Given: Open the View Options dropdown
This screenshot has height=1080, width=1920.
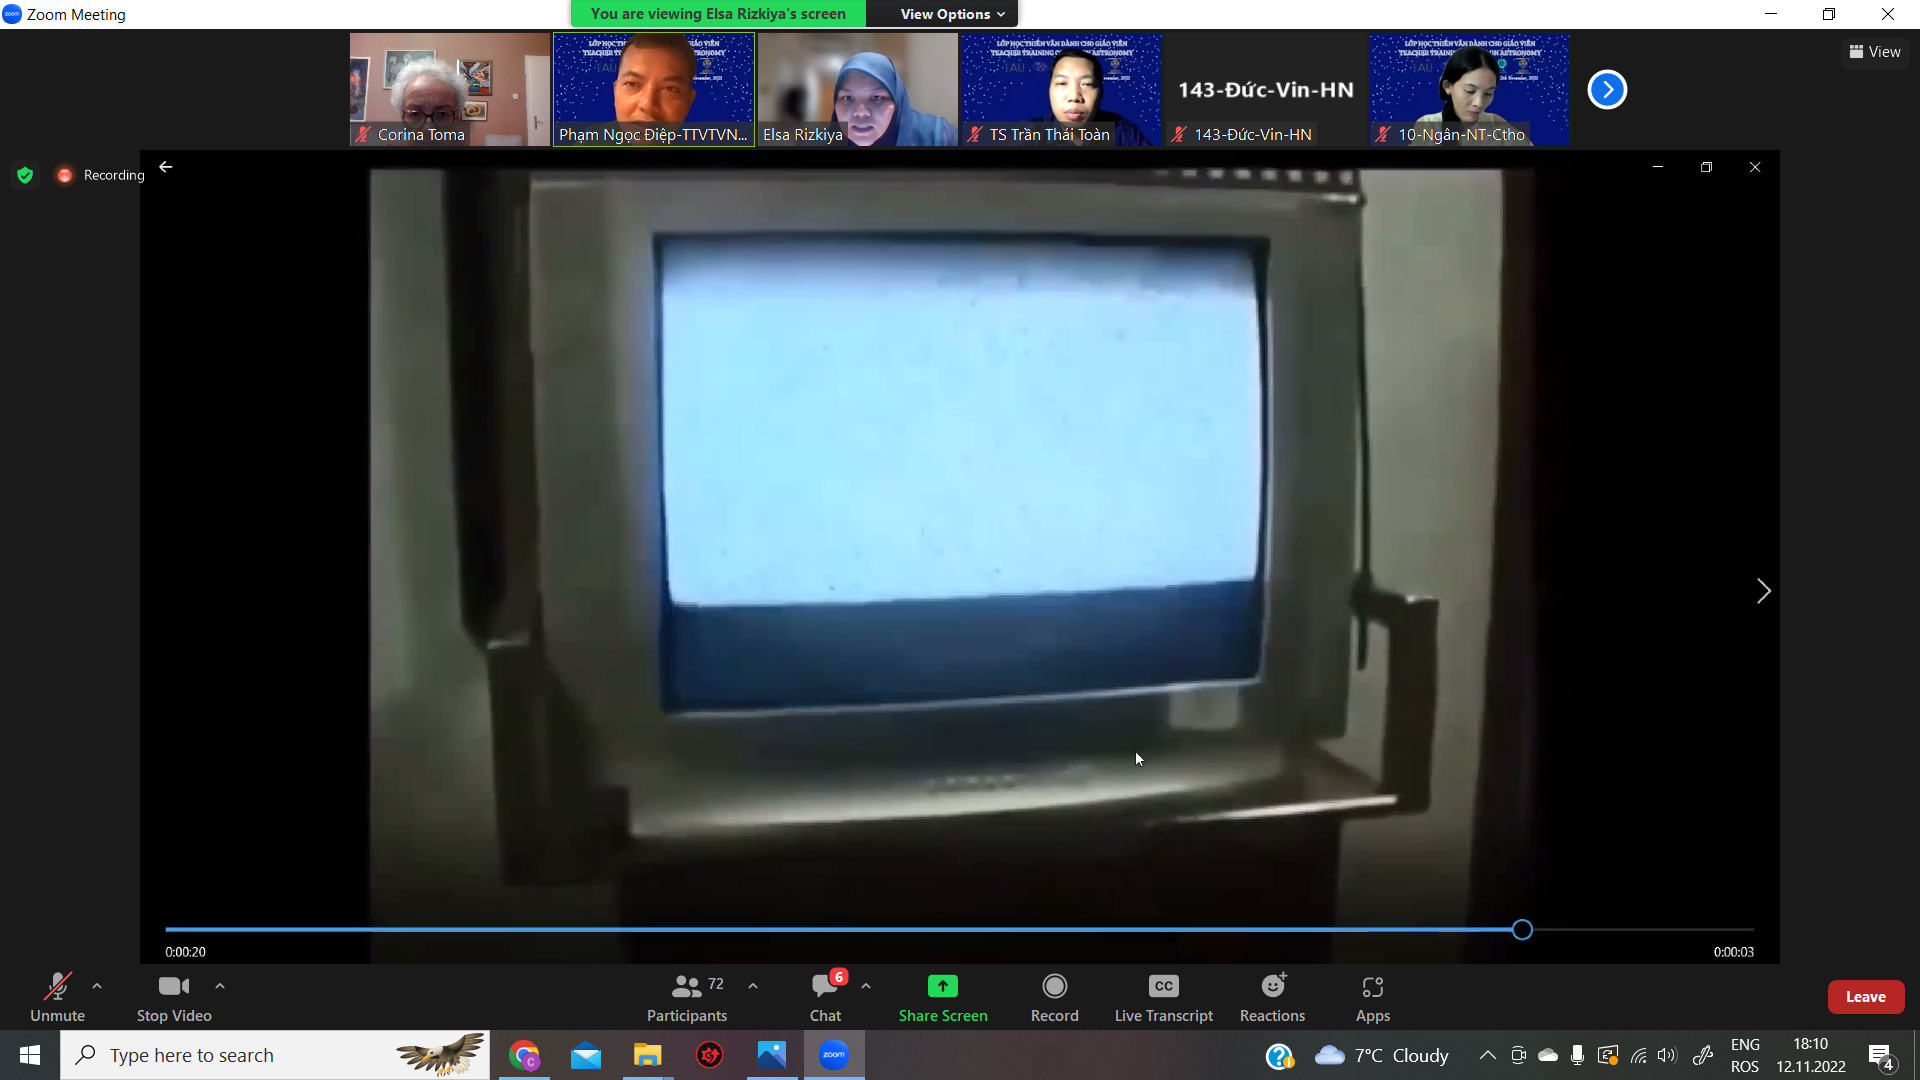Looking at the screenshot, I should (x=952, y=14).
